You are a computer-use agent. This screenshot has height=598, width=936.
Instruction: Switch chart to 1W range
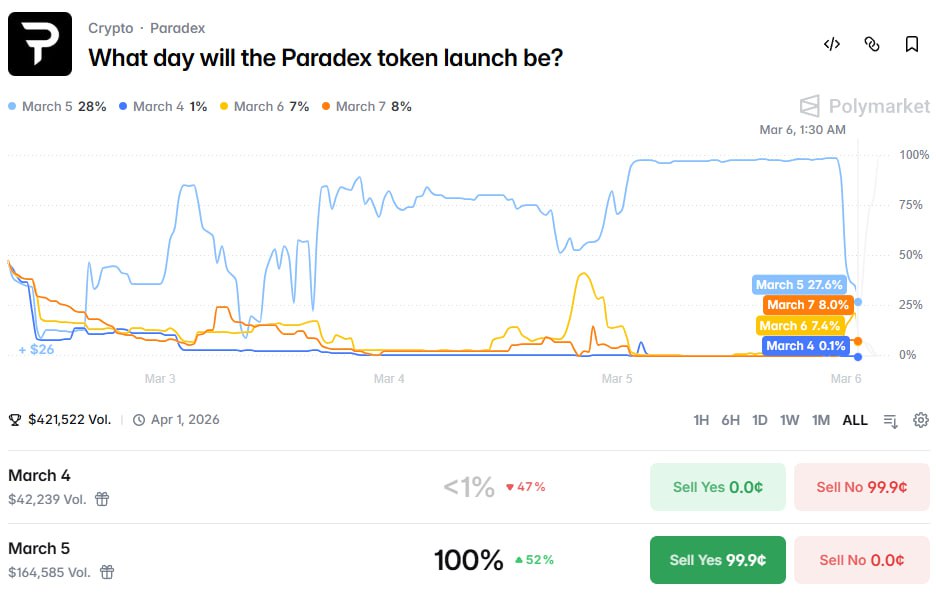(790, 420)
